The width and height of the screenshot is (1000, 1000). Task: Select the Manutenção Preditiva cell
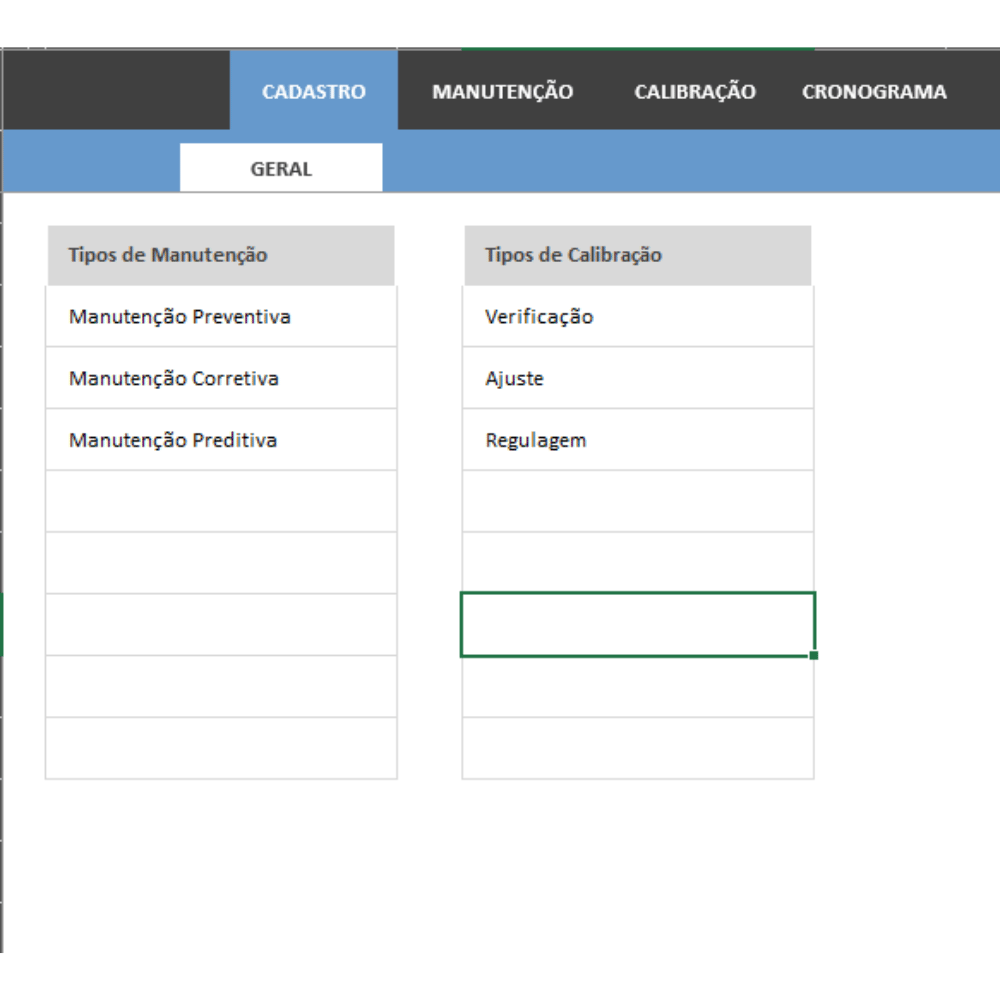click(221, 440)
